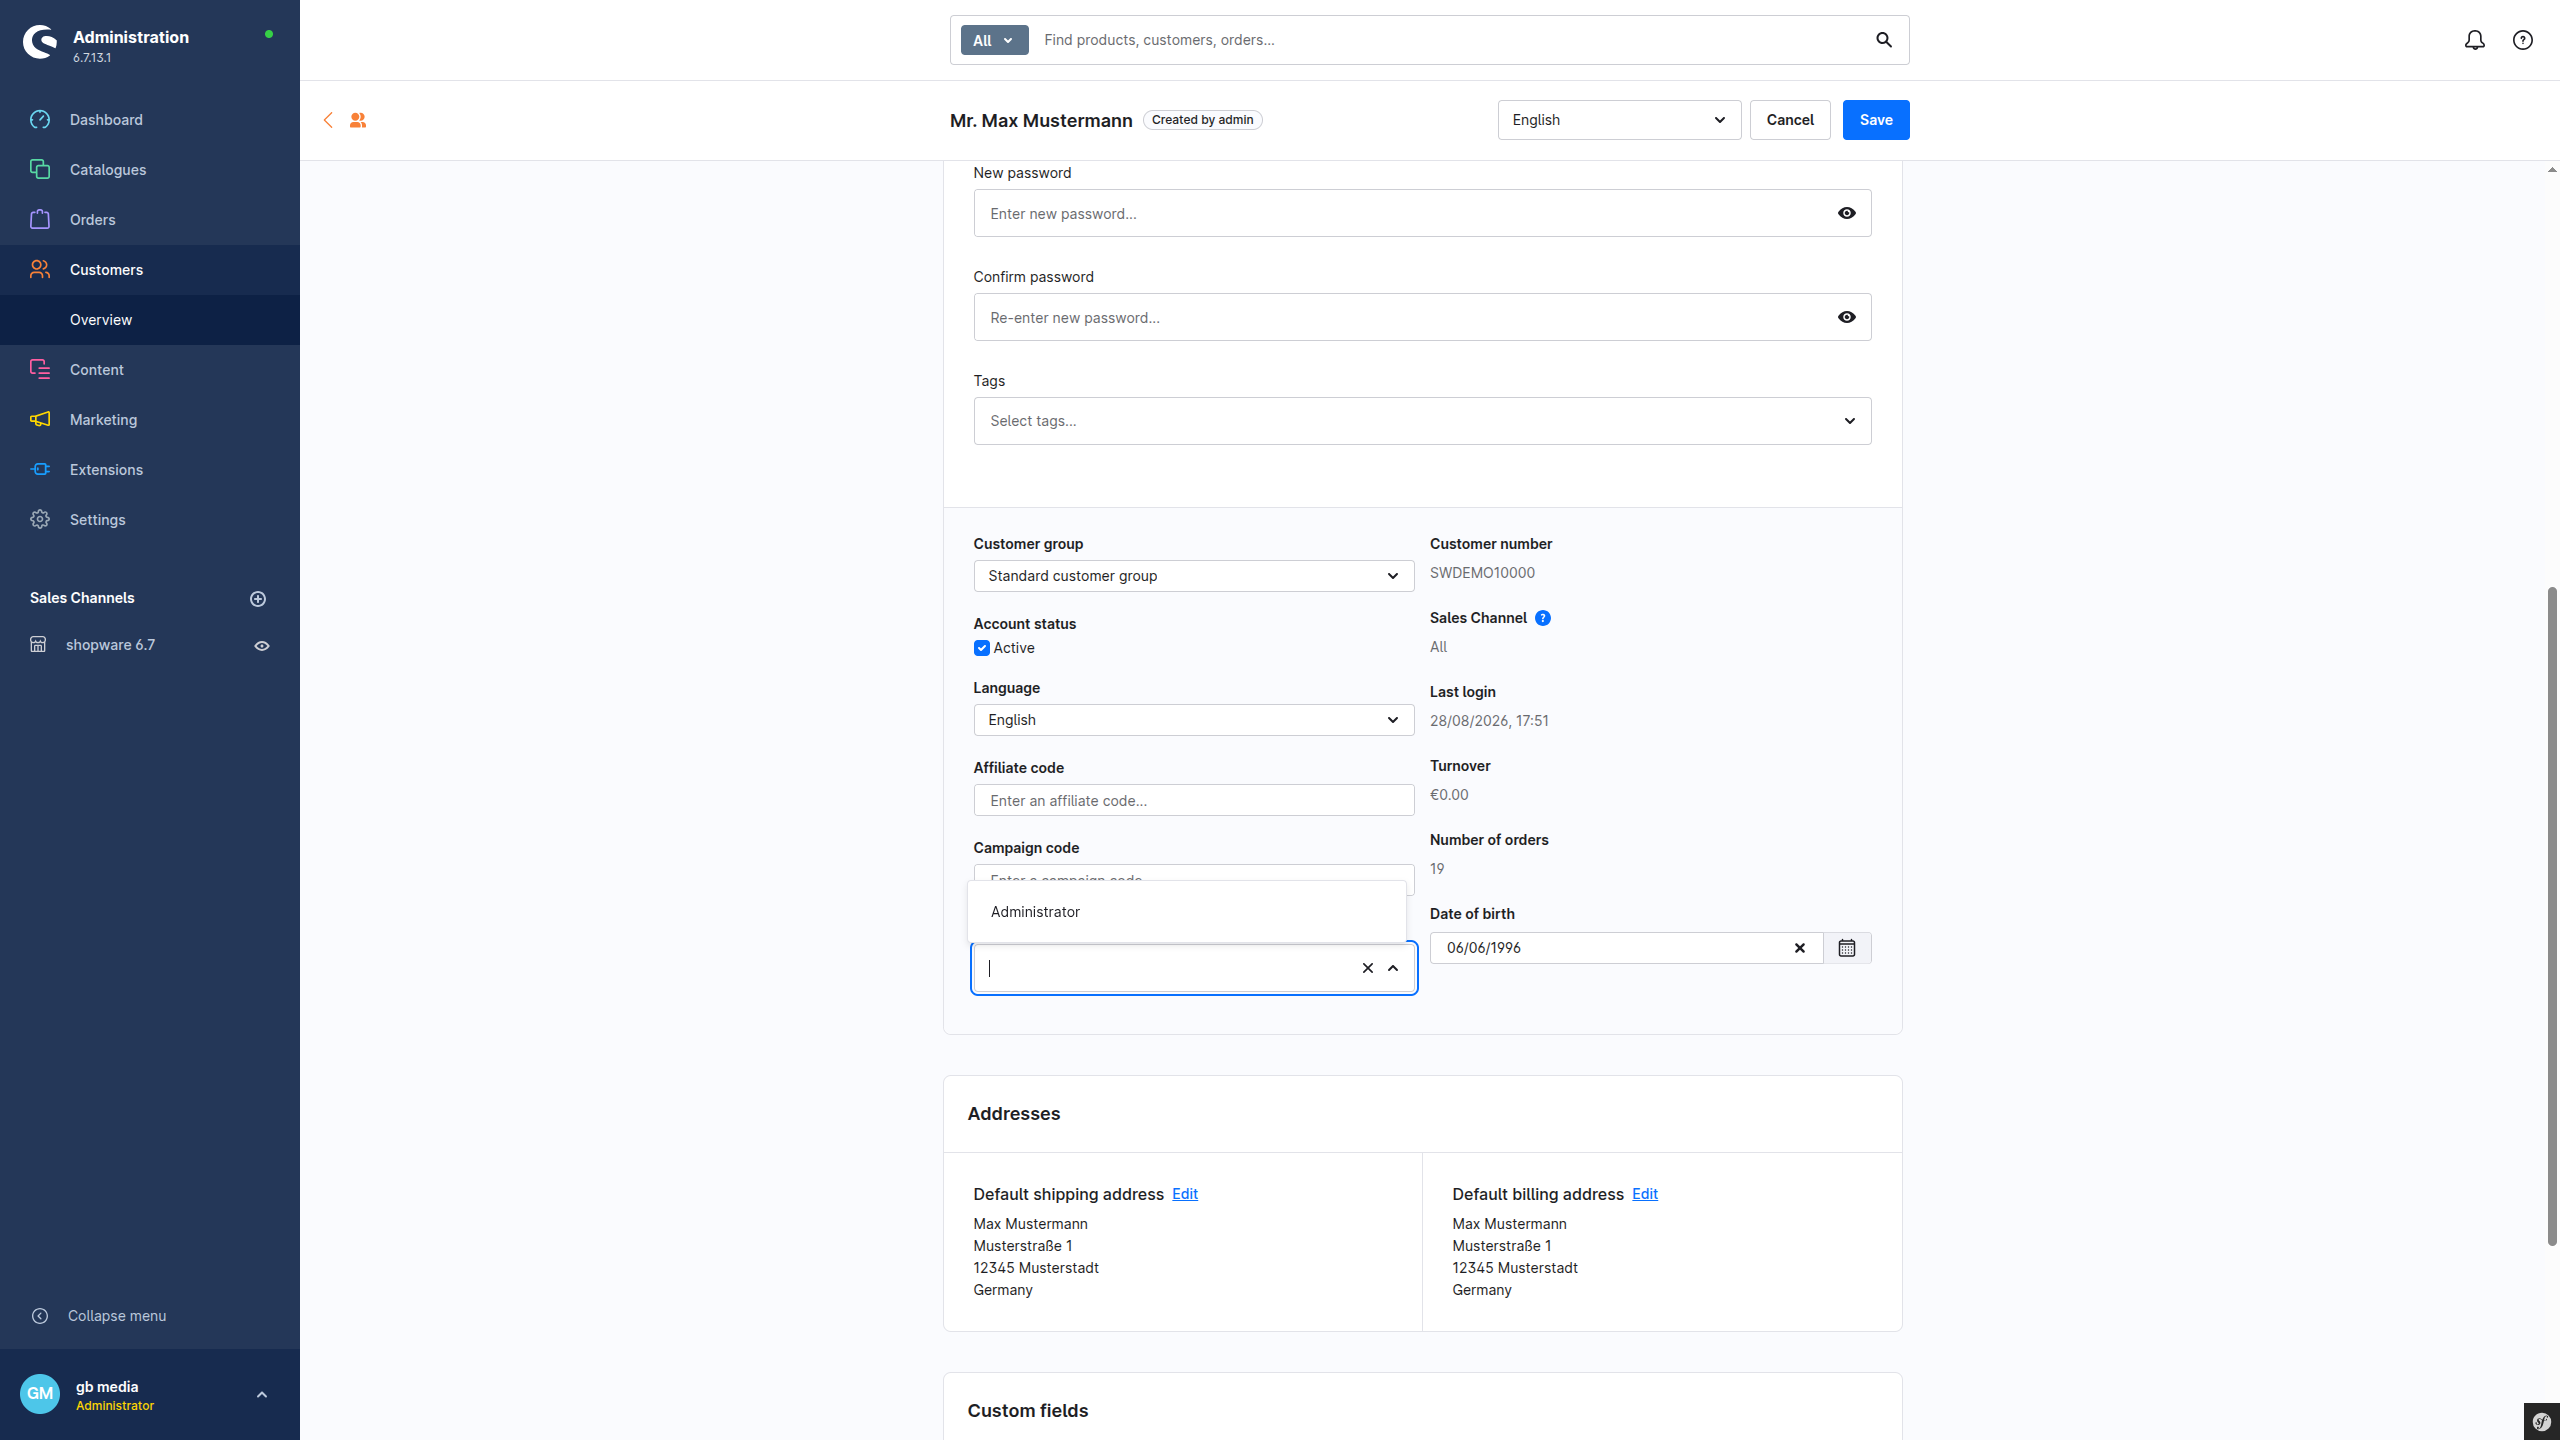2560x1440 pixels.
Task: Clear the open select field with X
Action: (1368, 968)
